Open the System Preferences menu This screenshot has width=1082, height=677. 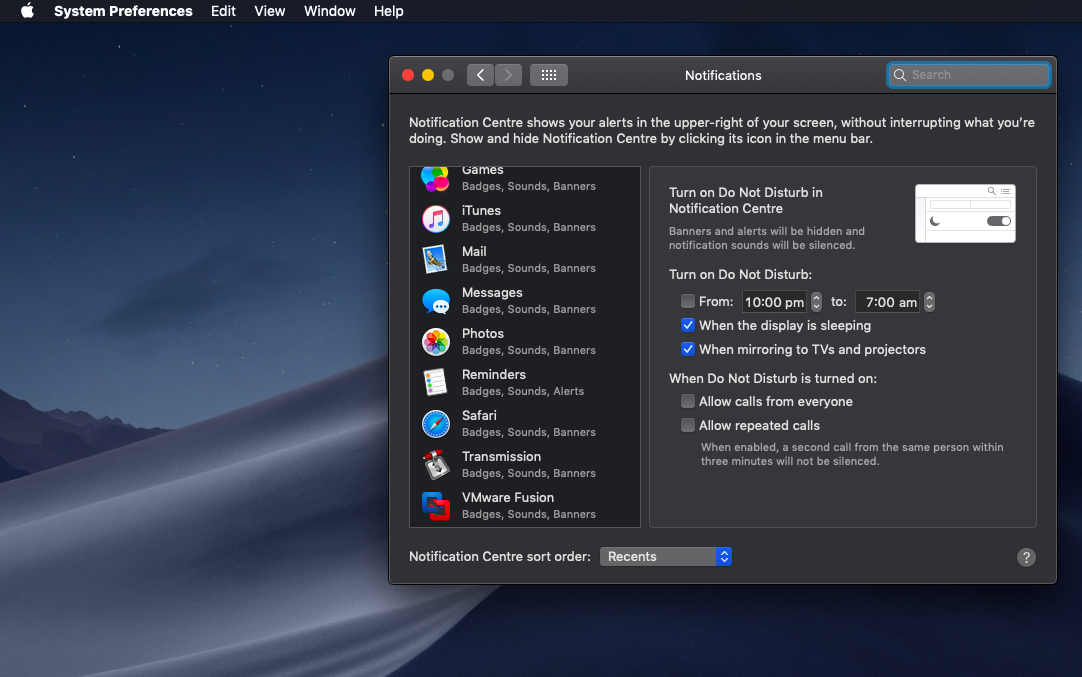[123, 11]
